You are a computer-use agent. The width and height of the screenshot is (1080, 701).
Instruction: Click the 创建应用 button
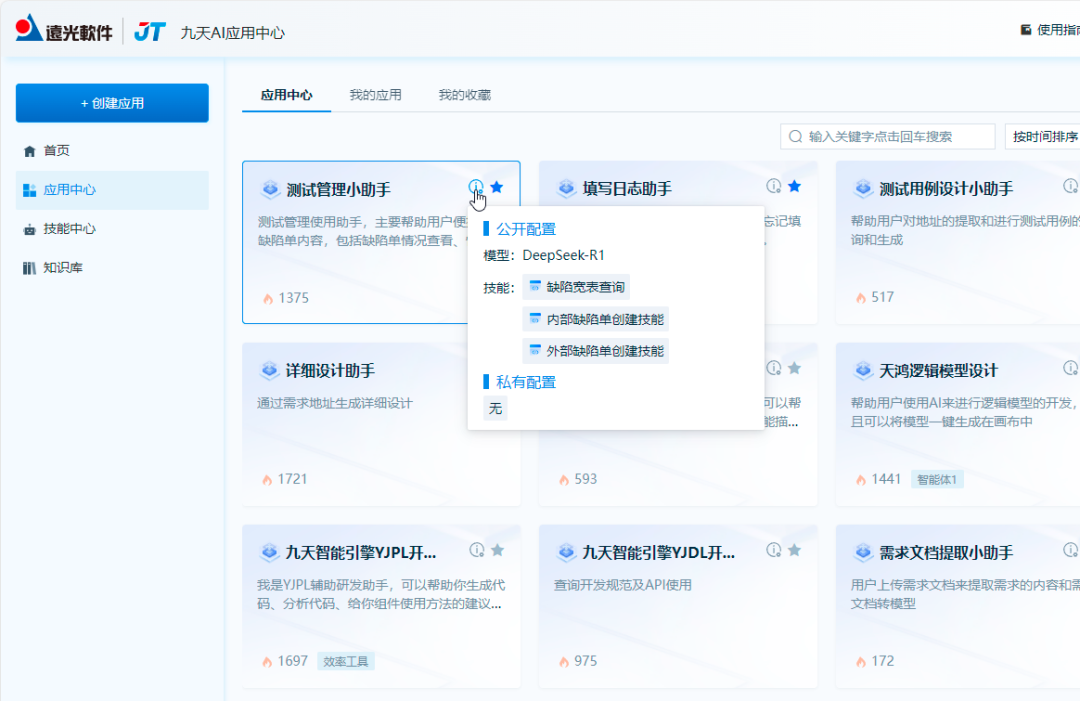pos(112,103)
